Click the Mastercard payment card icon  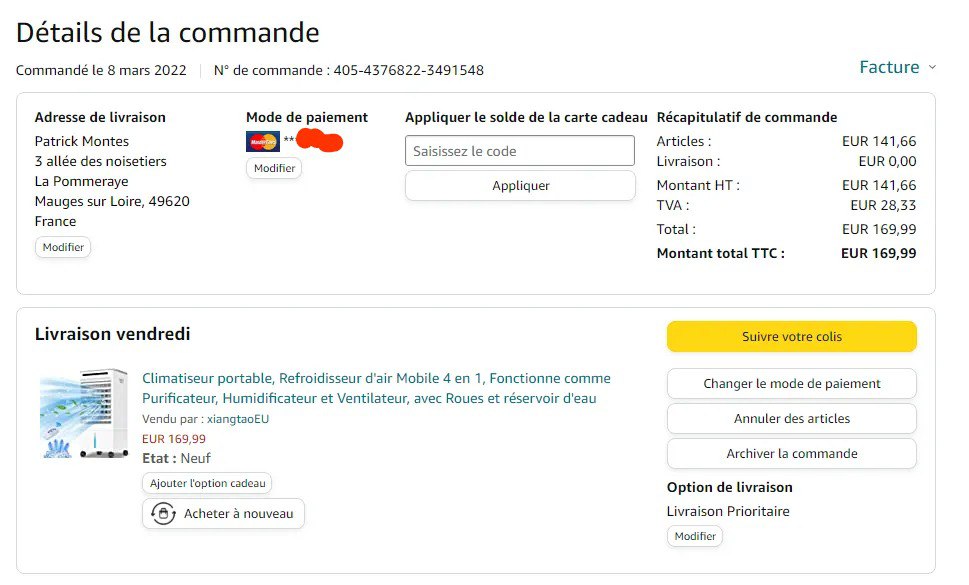(x=262, y=141)
